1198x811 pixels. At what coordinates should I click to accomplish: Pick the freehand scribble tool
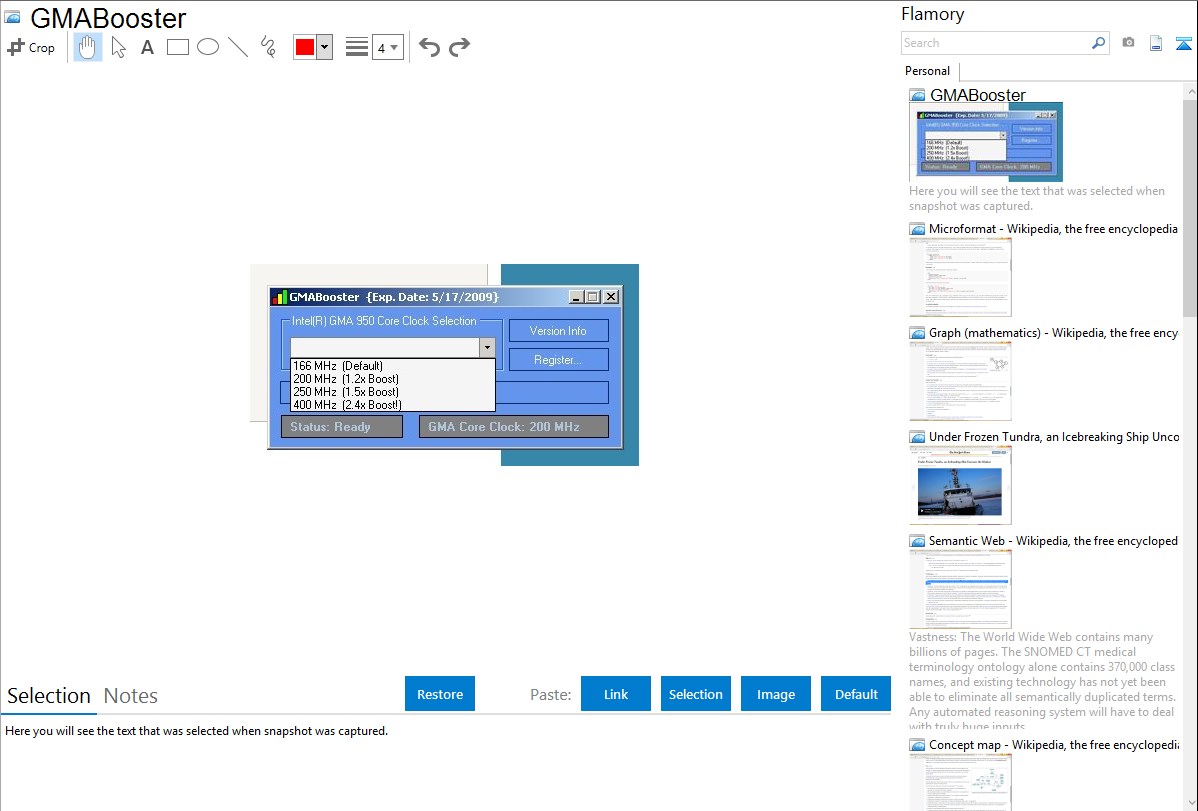point(268,47)
